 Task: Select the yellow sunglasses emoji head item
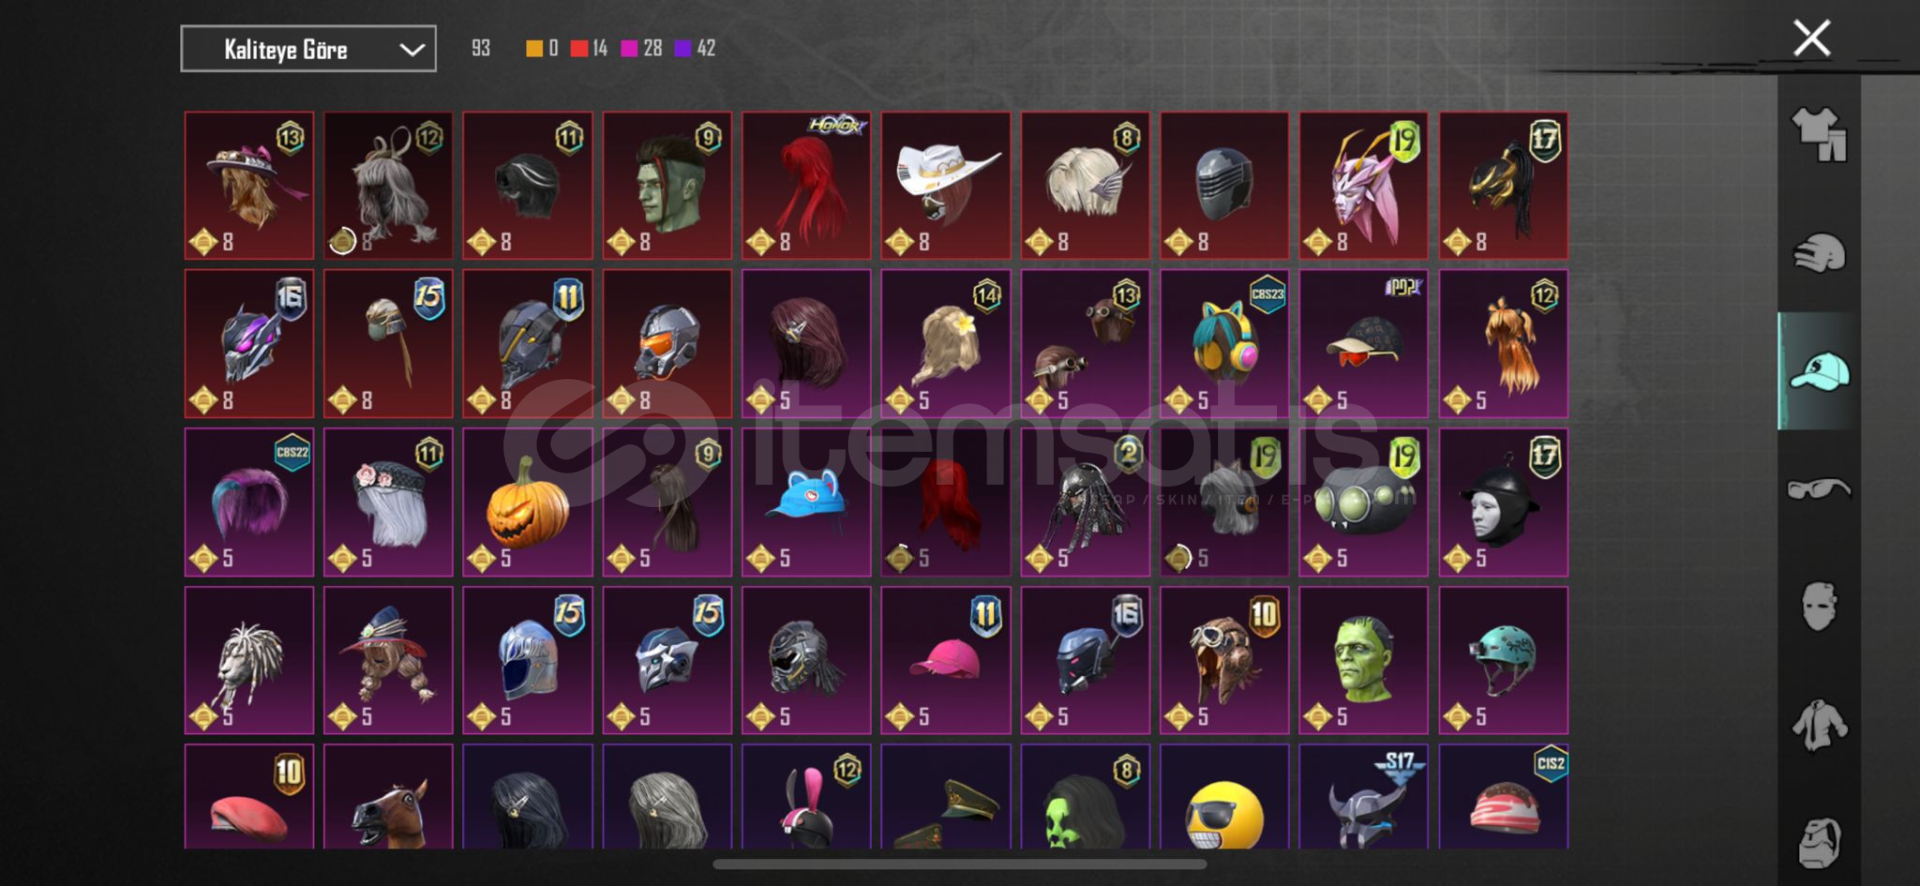(x=1224, y=797)
